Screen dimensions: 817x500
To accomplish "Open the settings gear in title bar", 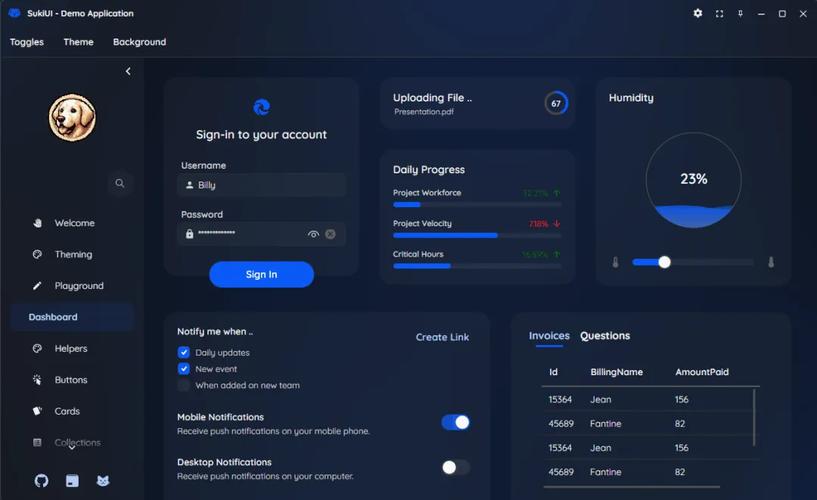I will tap(698, 14).
